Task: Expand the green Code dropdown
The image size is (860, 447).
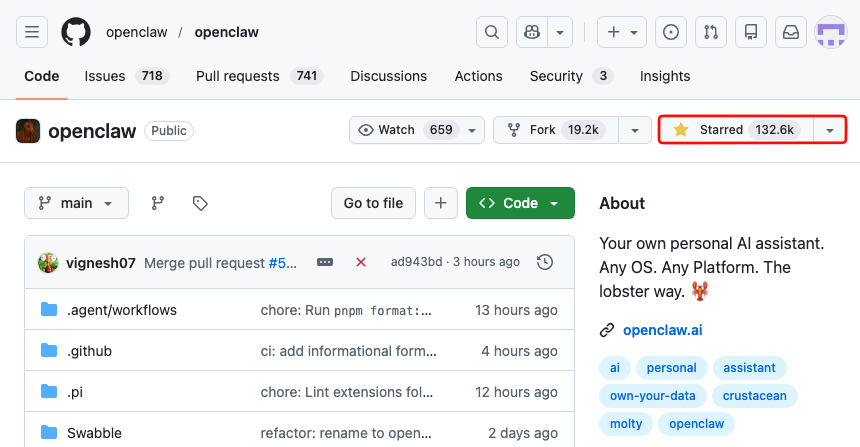Action: click(520, 203)
